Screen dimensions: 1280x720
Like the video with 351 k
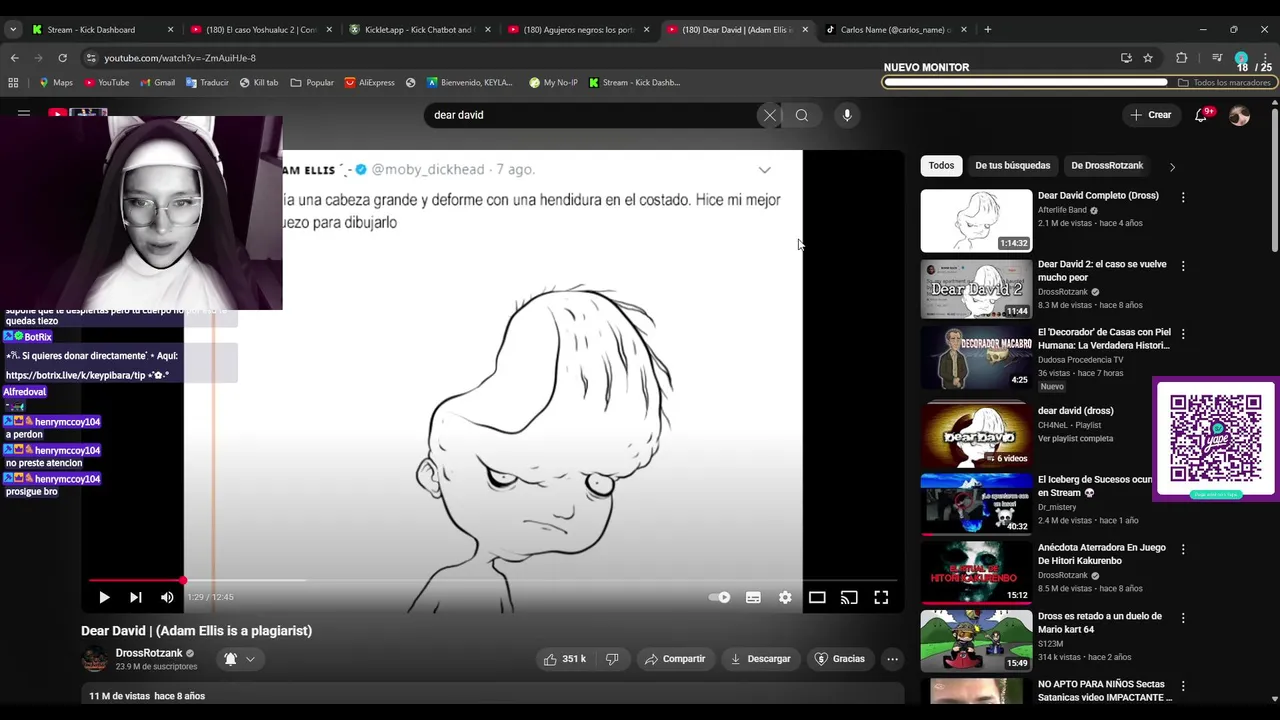click(x=564, y=659)
